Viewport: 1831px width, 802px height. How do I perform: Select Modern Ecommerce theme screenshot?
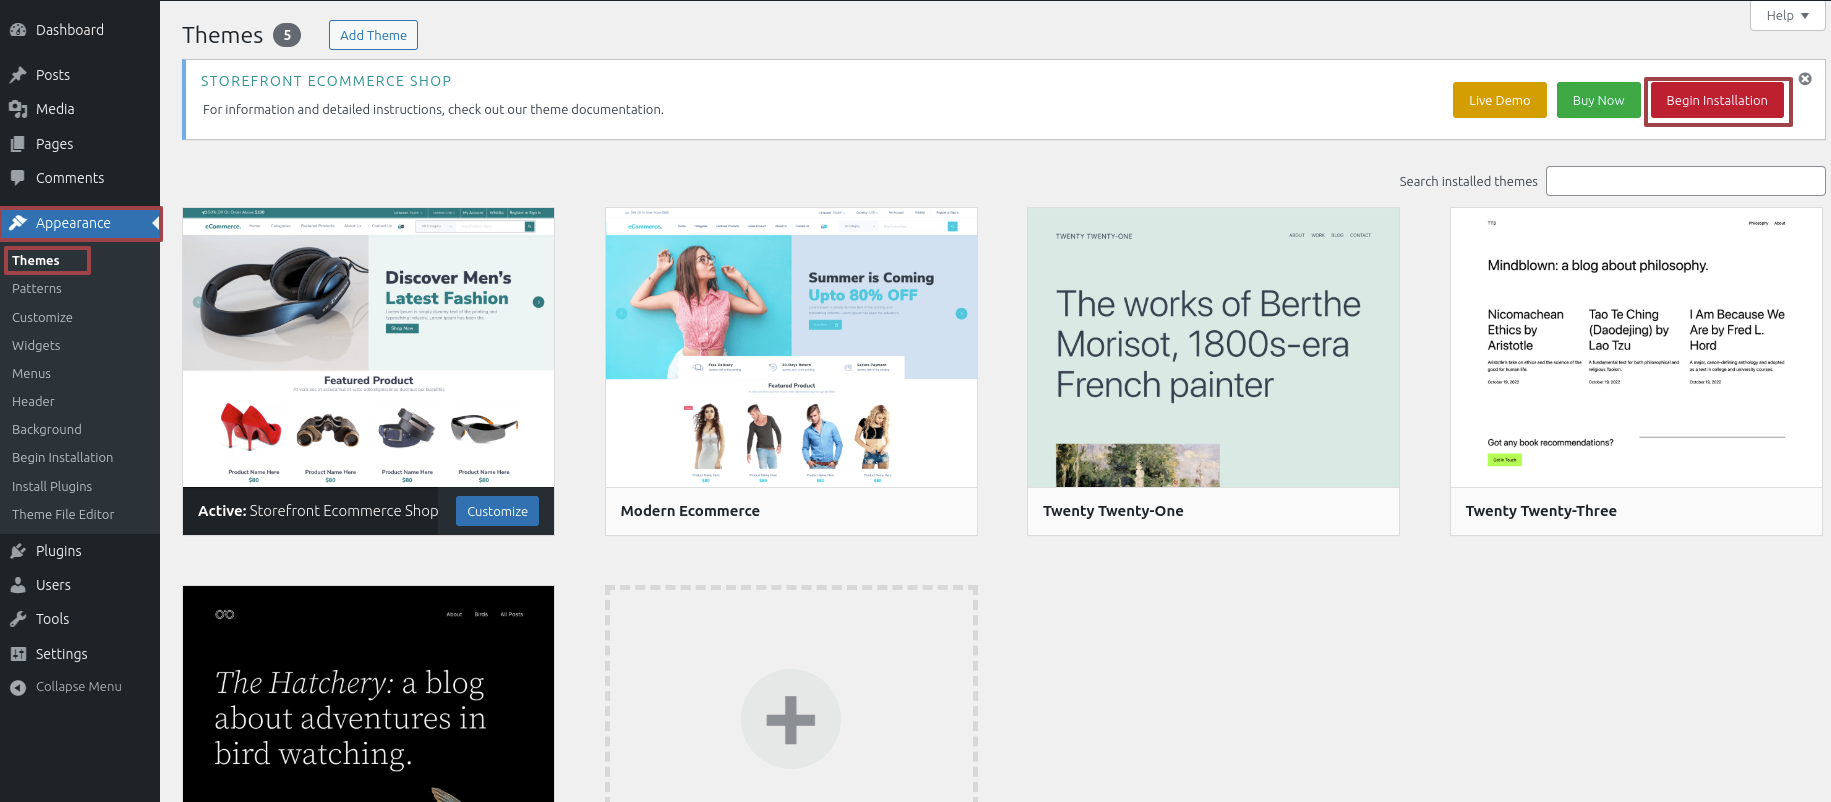pyautogui.click(x=791, y=348)
